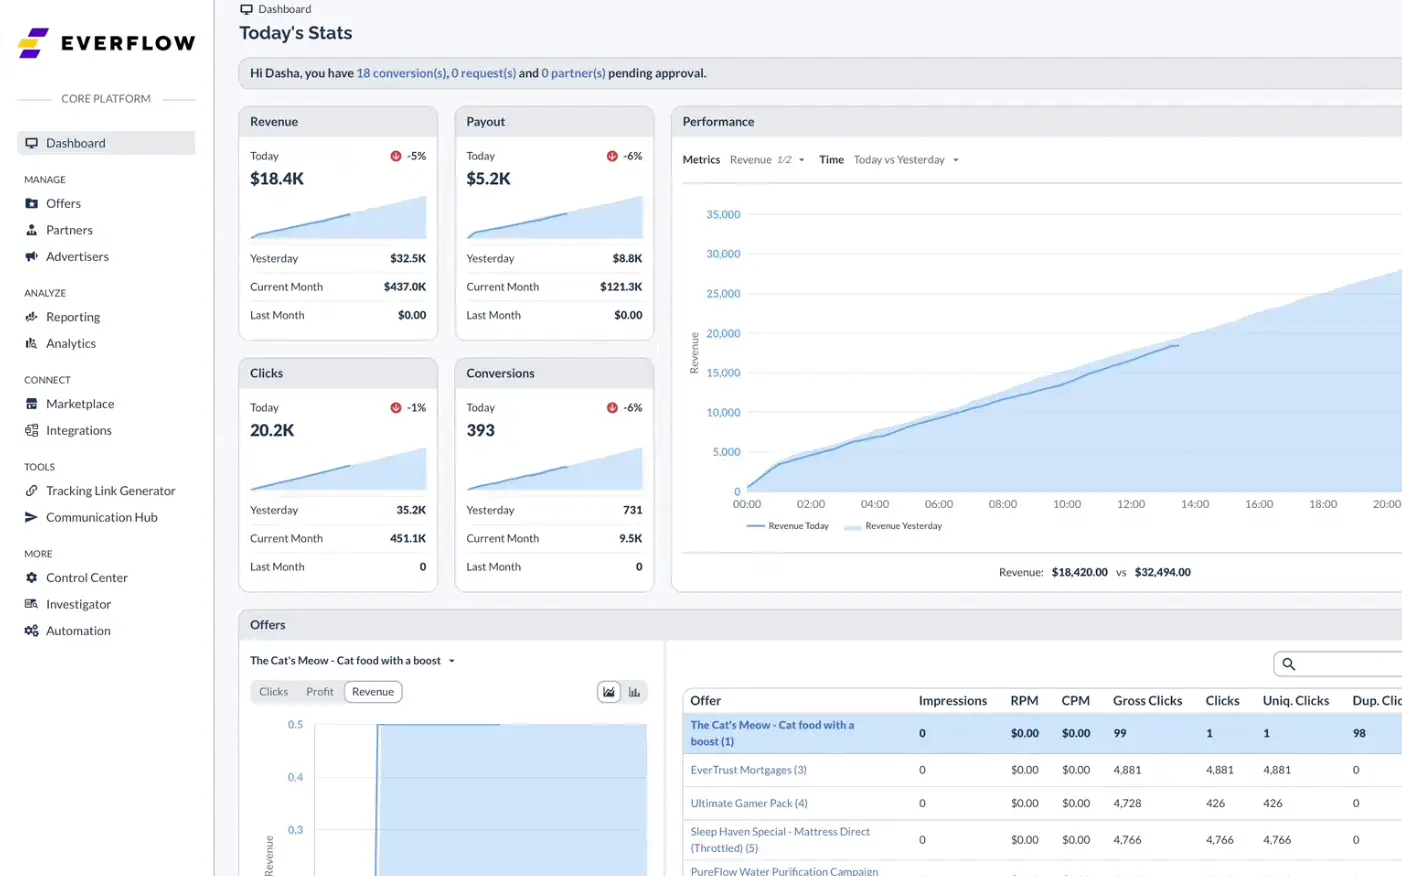The image size is (1402, 876).
Task: Click the Conversions card sparkline chart
Action: 554,469
